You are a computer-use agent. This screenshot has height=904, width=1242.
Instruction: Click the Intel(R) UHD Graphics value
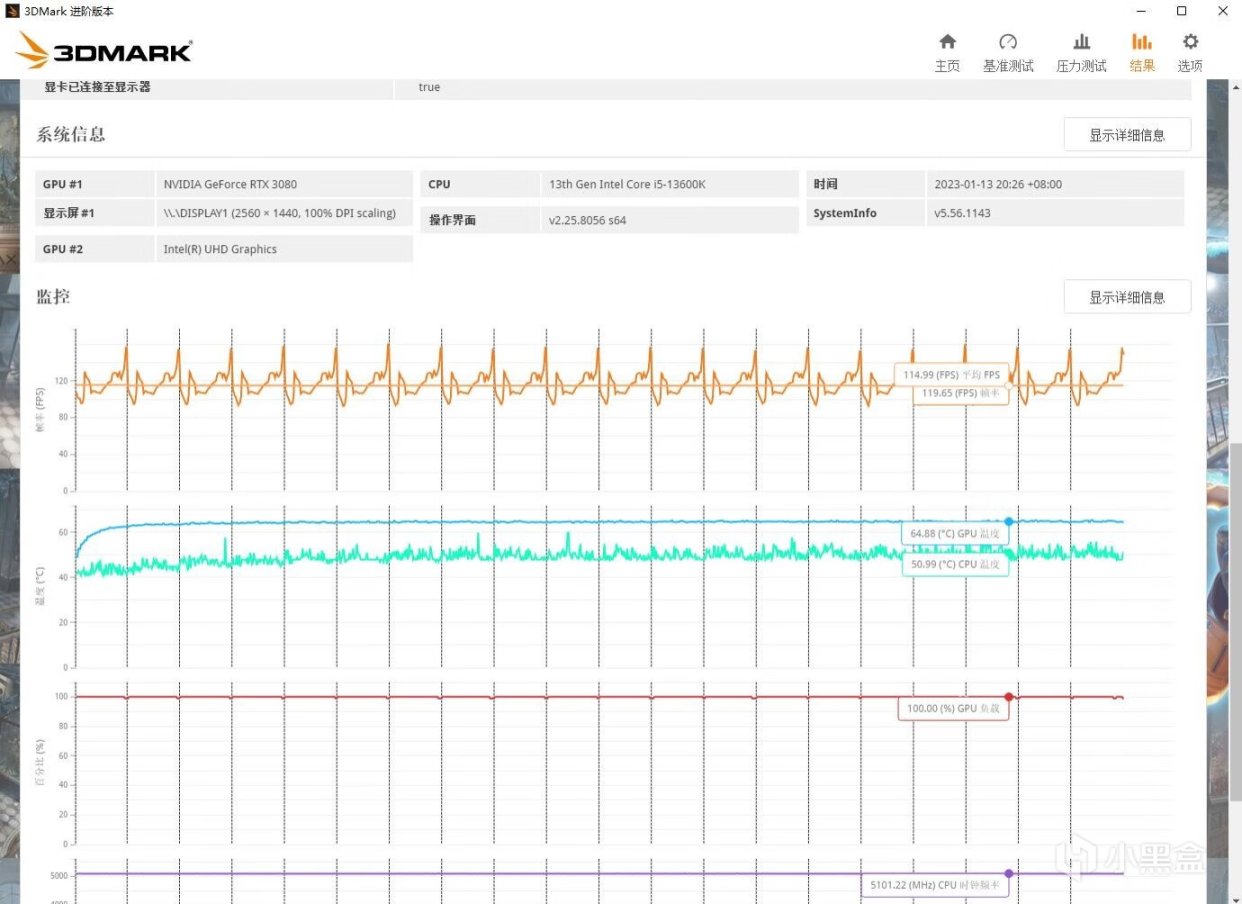pos(220,249)
